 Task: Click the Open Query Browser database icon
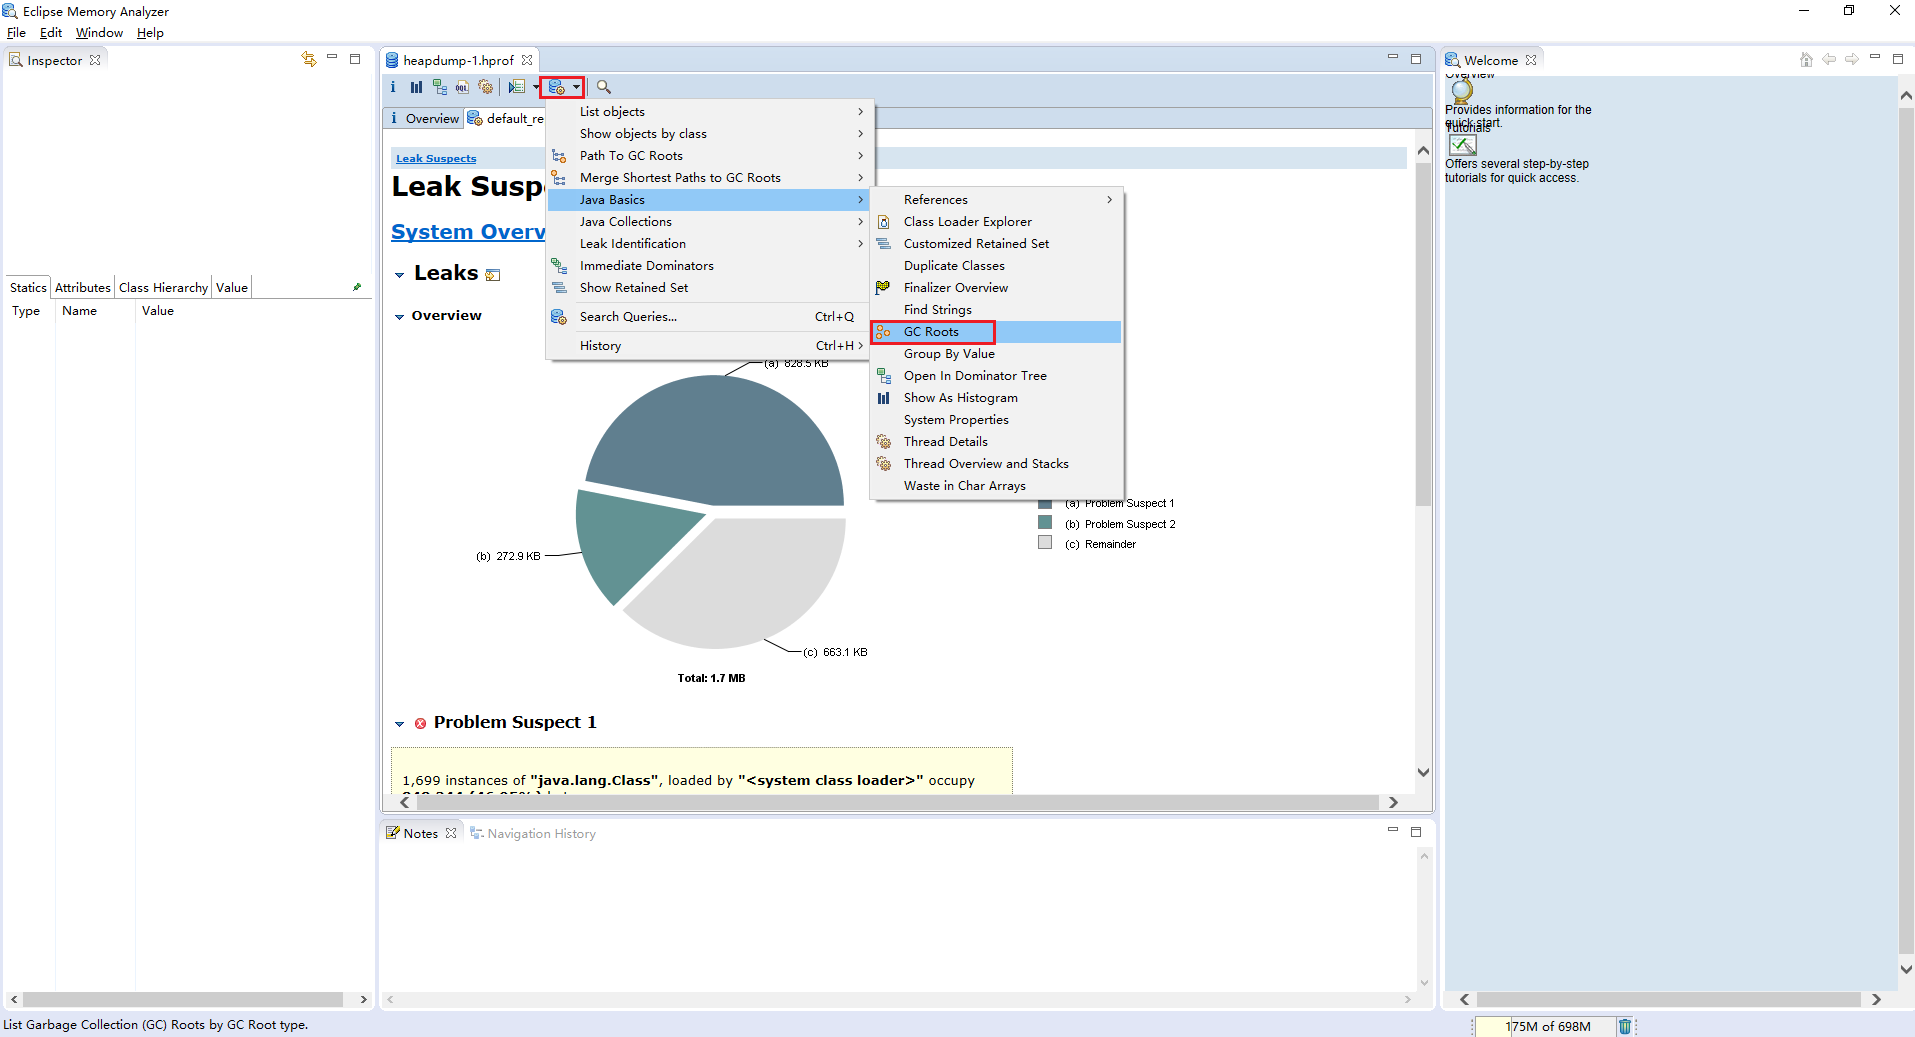[557, 87]
